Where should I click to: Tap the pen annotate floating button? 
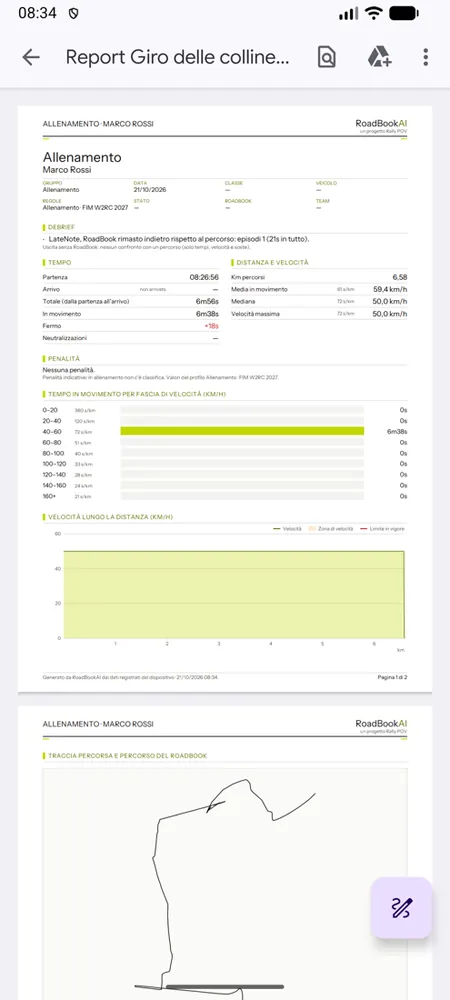click(x=402, y=908)
